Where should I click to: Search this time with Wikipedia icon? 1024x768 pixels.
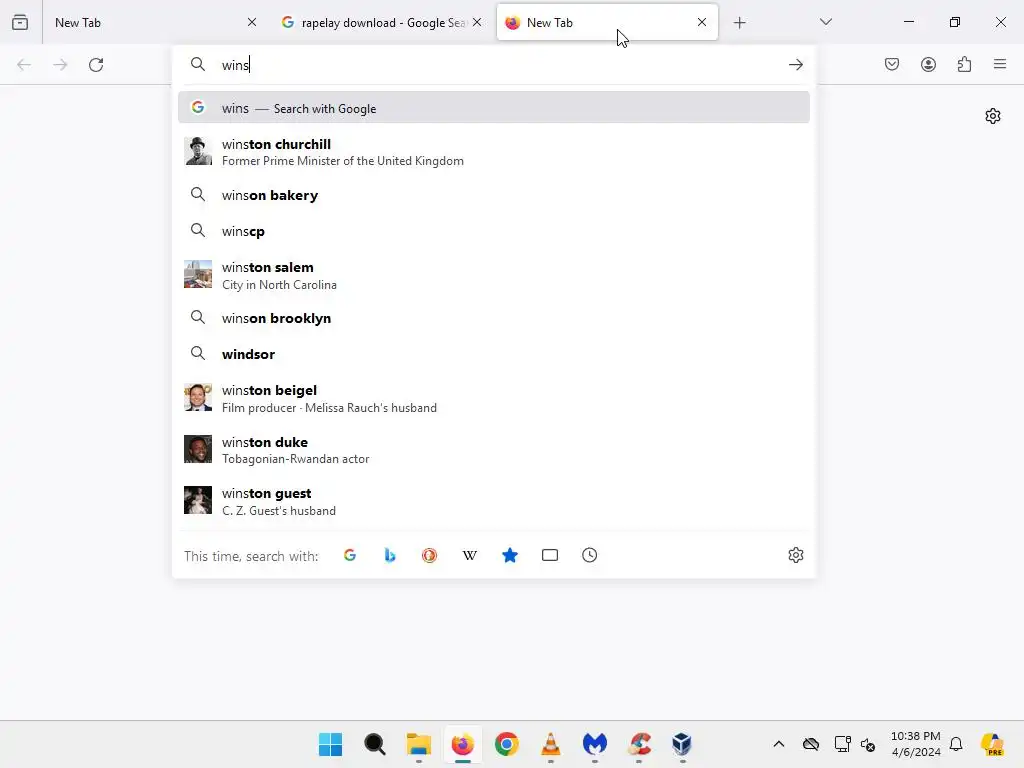pyautogui.click(x=470, y=555)
